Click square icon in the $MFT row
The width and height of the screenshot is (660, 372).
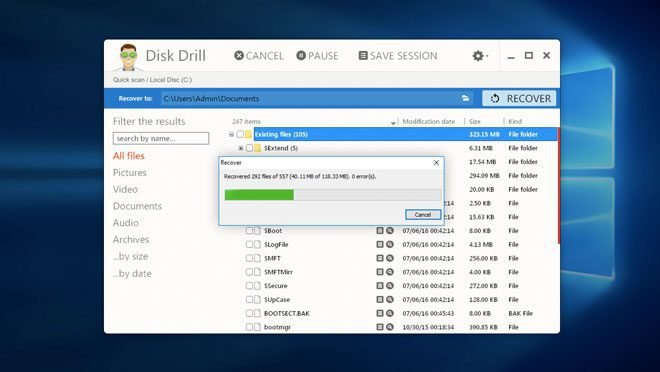(380, 258)
